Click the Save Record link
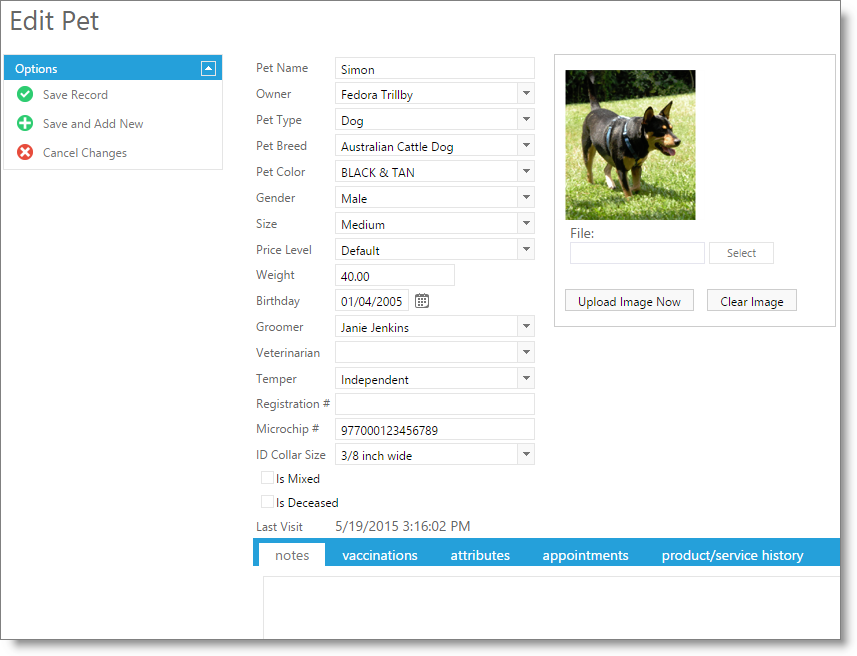This screenshot has width=857, height=656. tap(75, 95)
